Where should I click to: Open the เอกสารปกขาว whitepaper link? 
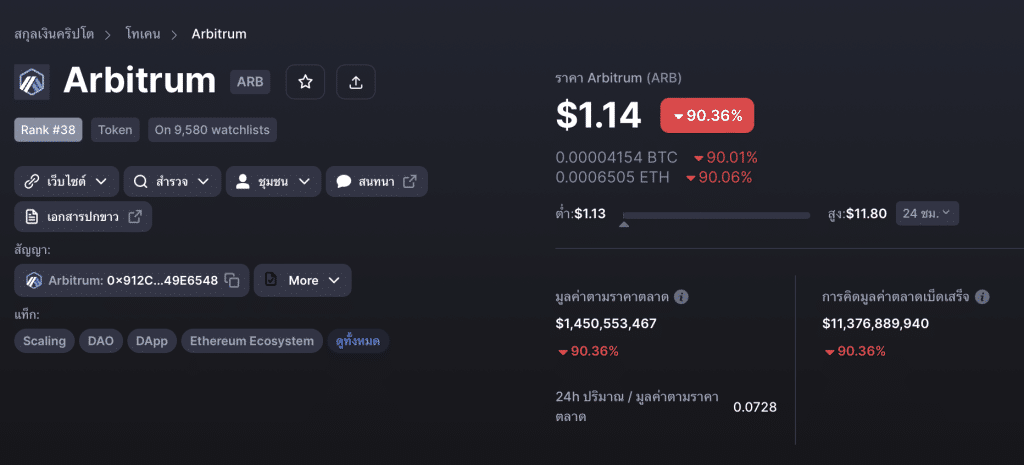[x=83, y=216]
